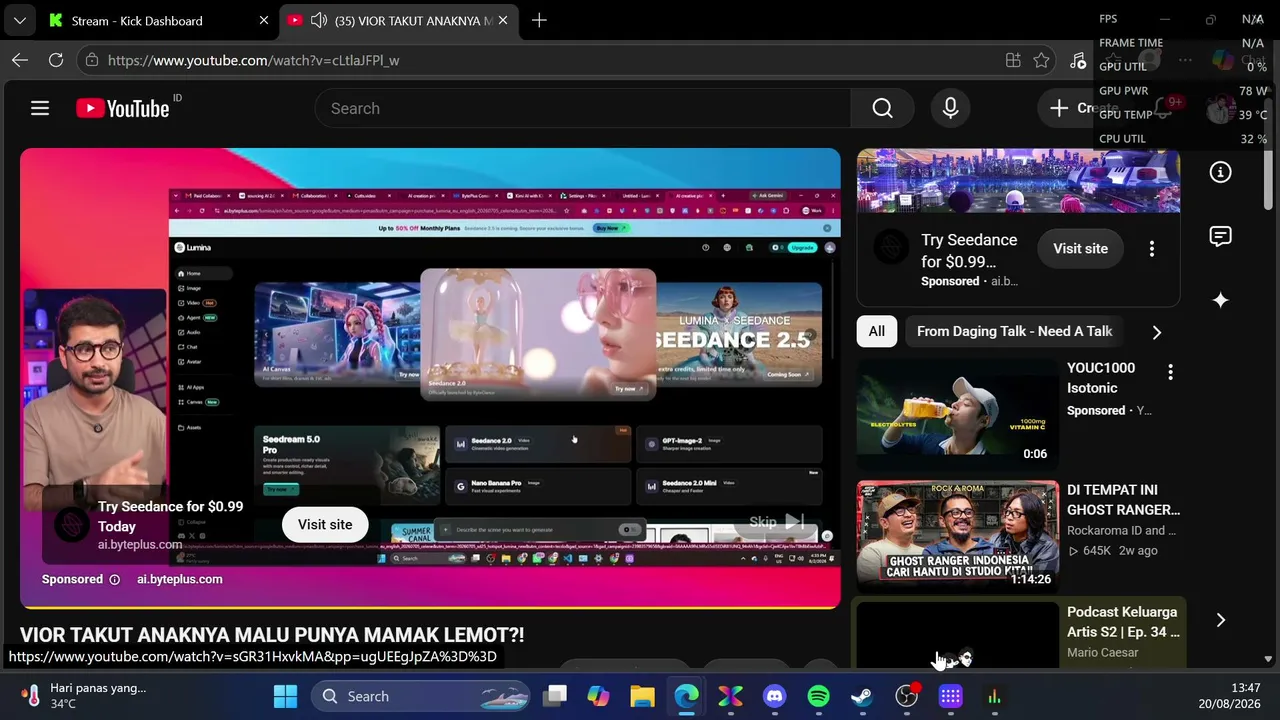Open the purple grid app on the taskbar
Image resolution: width=1280 pixels, height=720 pixels.
point(950,696)
